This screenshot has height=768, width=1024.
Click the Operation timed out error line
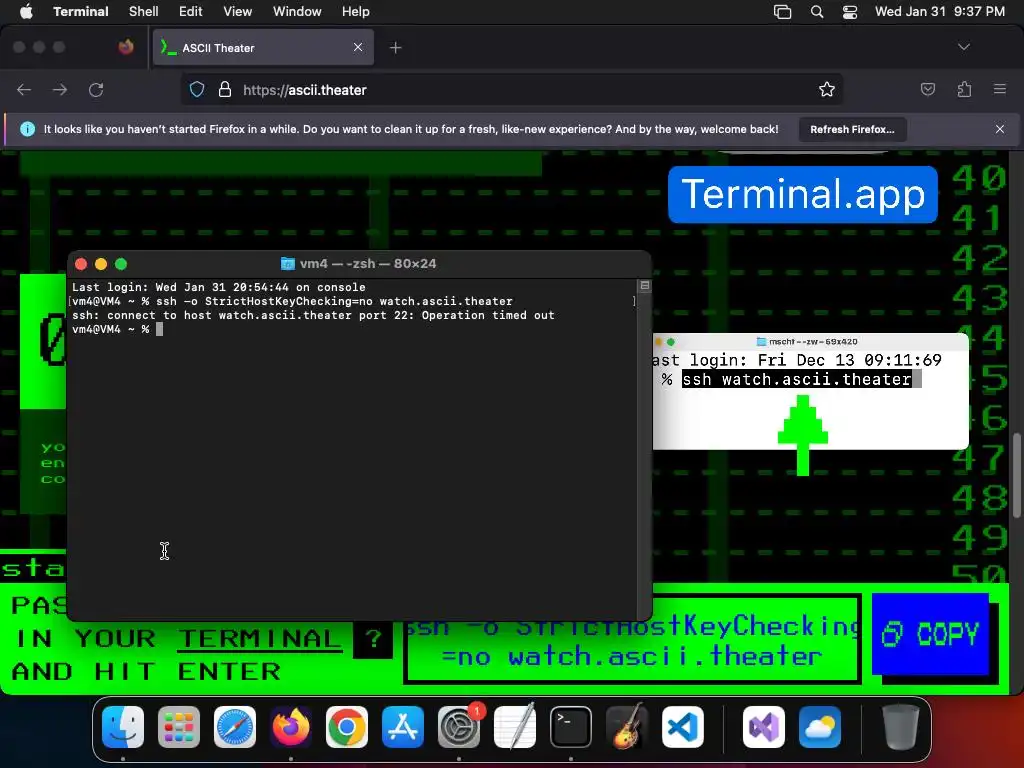[313, 315]
